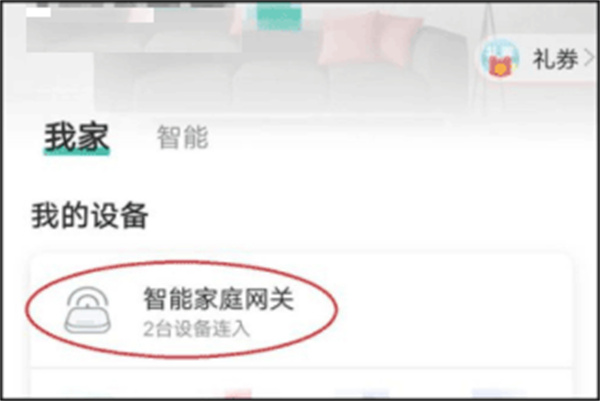Tap the 智能家庭网关 gateway router icon
The image size is (600, 401).
[88, 310]
